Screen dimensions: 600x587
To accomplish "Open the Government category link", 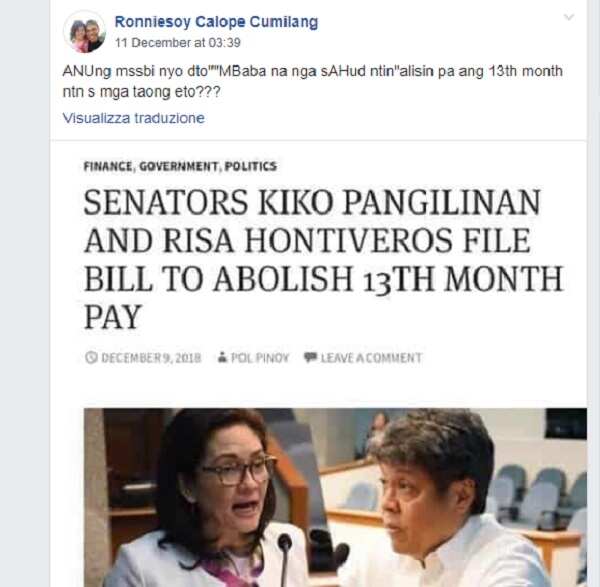I will [179, 166].
